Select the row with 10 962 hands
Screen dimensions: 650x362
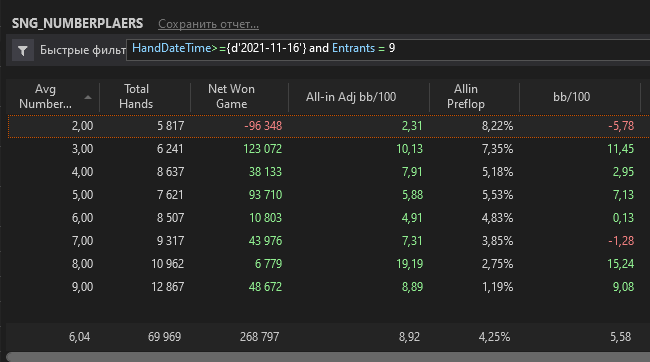pyautogui.click(x=329, y=264)
